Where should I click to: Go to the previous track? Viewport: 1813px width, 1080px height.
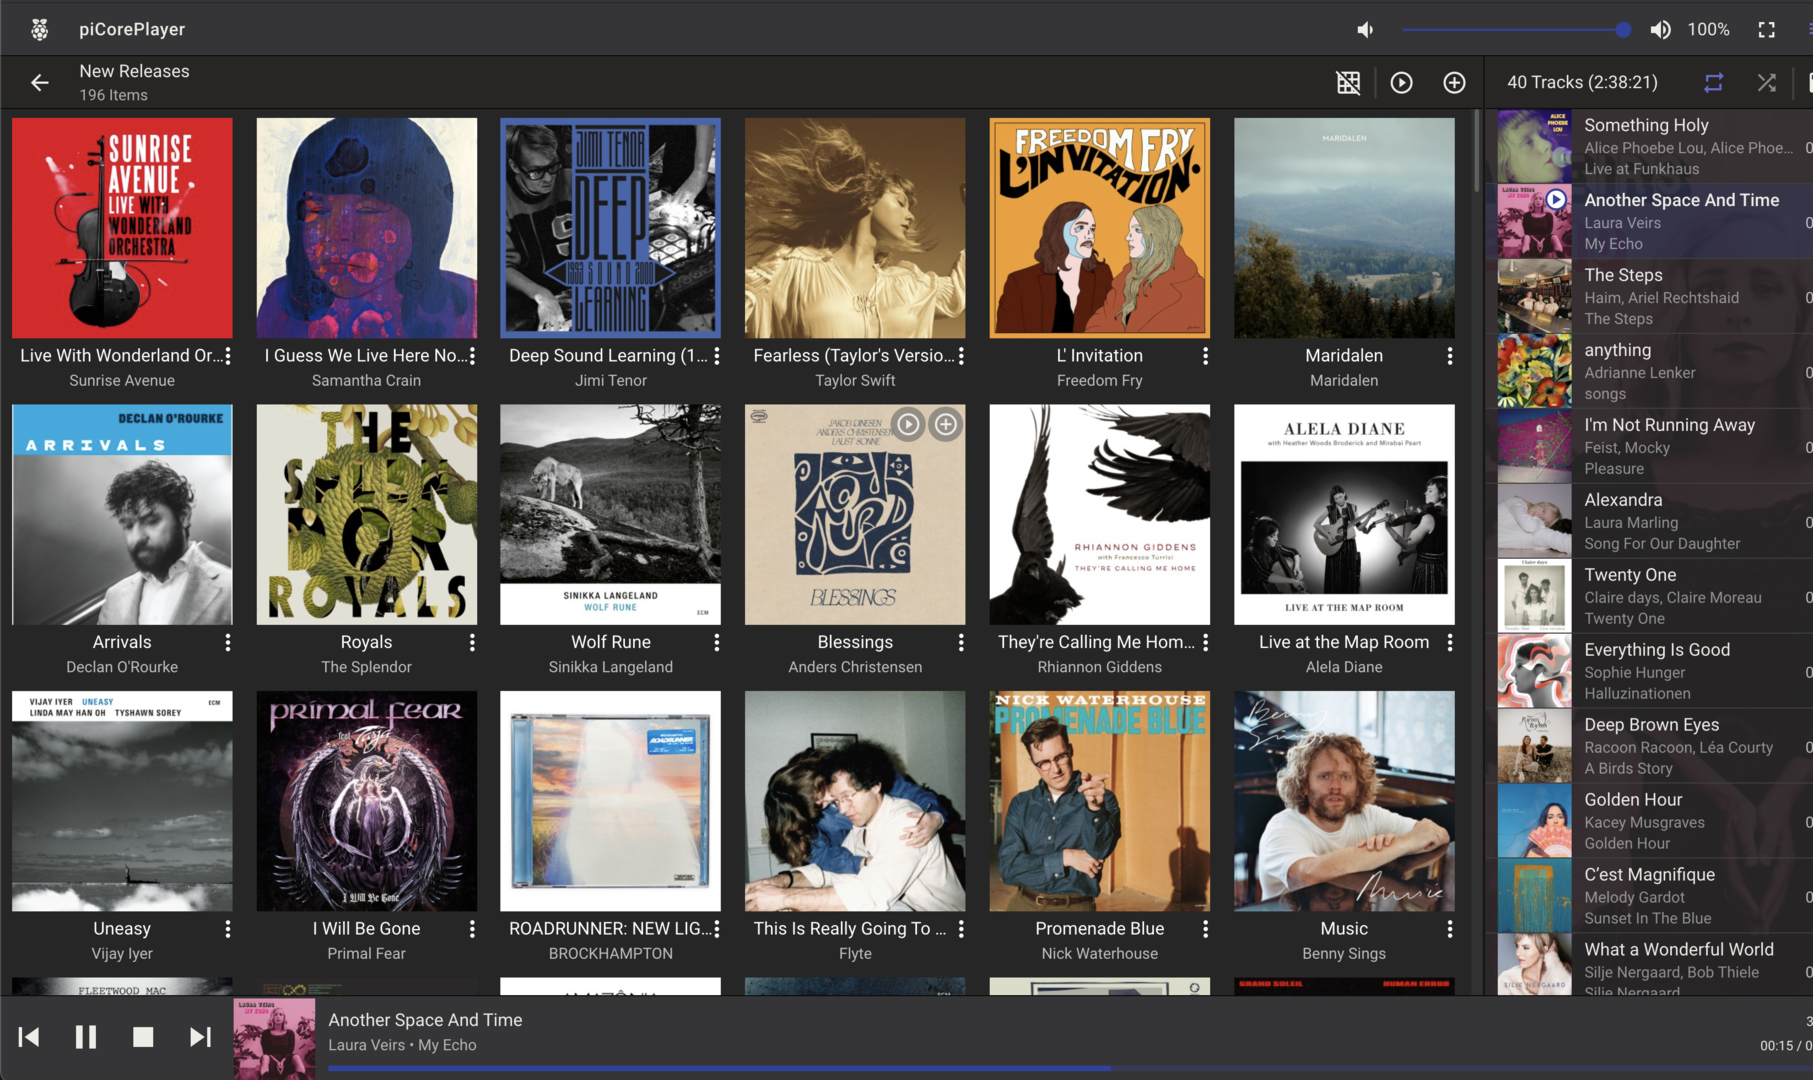click(29, 1037)
